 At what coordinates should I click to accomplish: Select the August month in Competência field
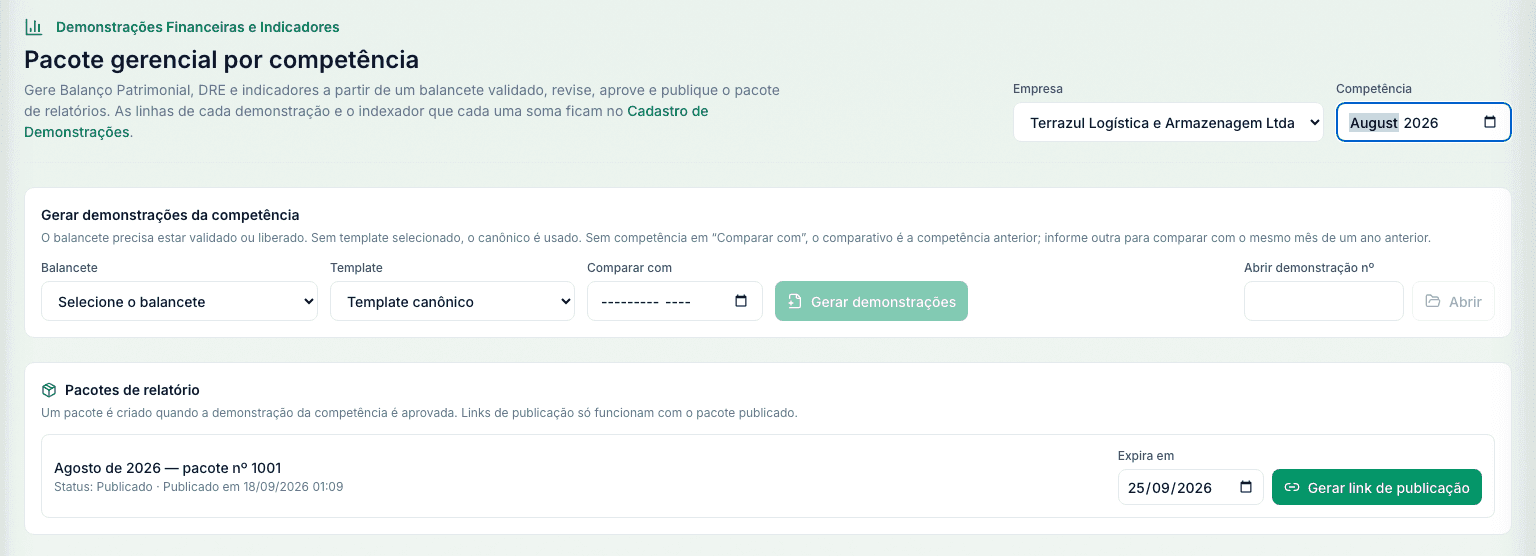pos(1373,123)
